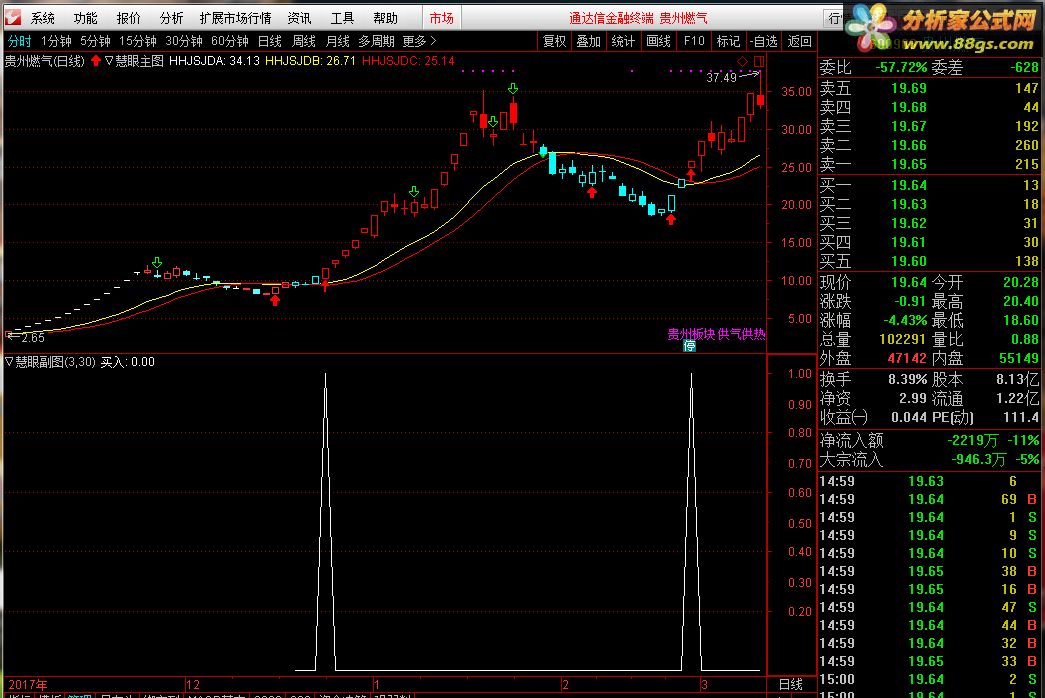Open the 贵州板块 sector link
1045x698 pixels.
[x=690, y=334]
